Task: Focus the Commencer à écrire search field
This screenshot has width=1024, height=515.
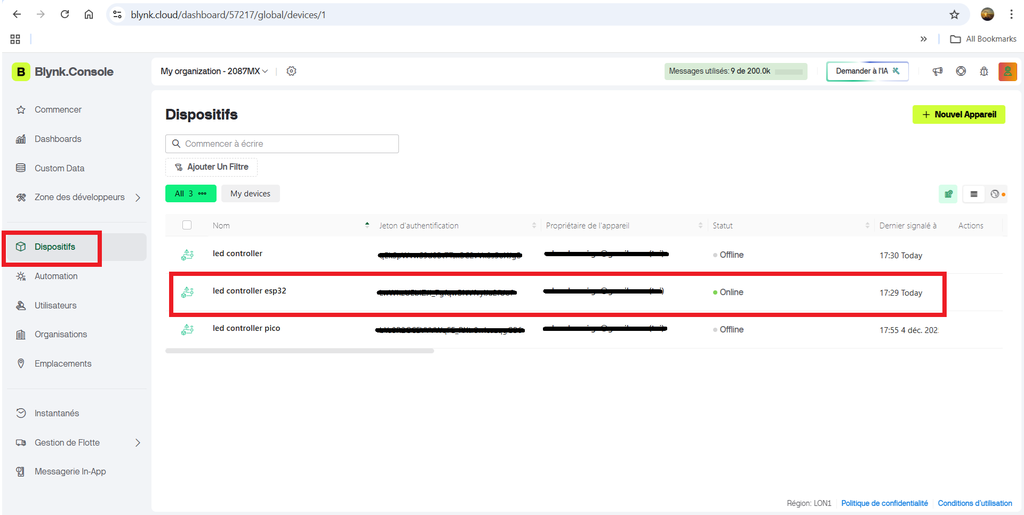Action: (x=282, y=144)
